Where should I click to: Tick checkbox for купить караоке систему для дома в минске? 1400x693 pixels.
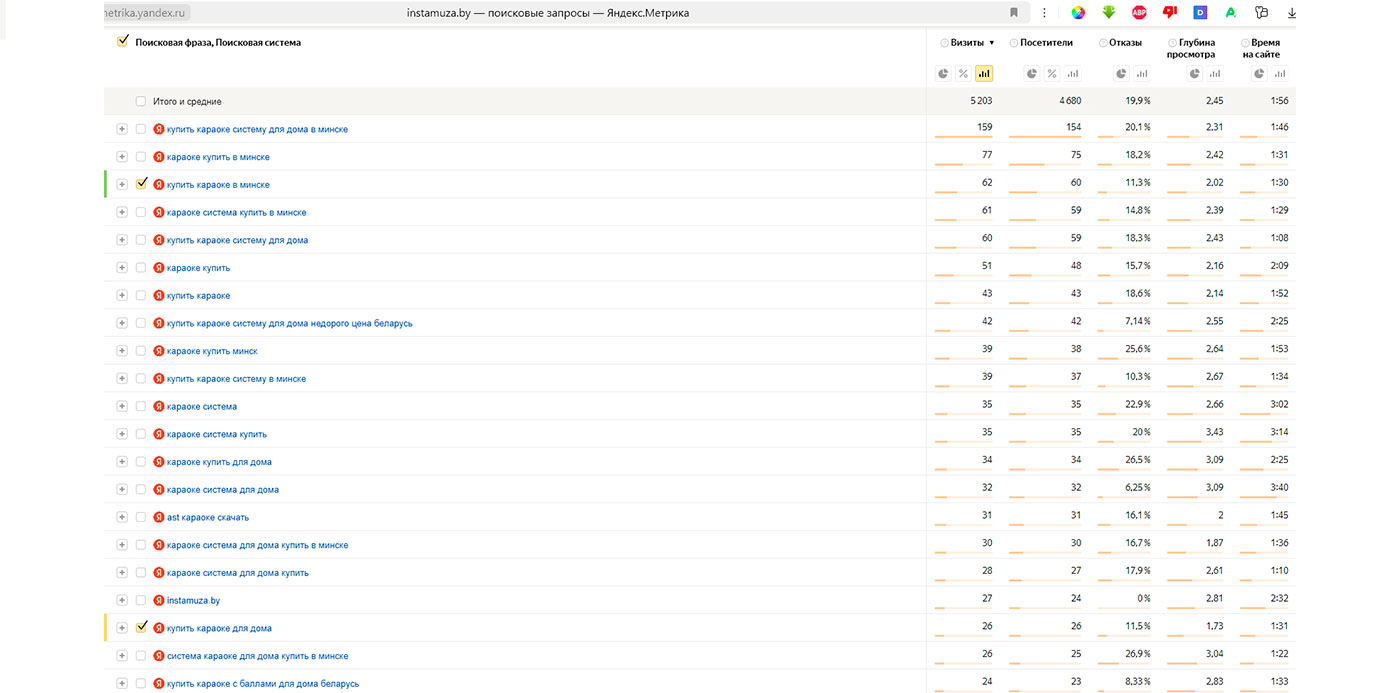[x=141, y=129]
